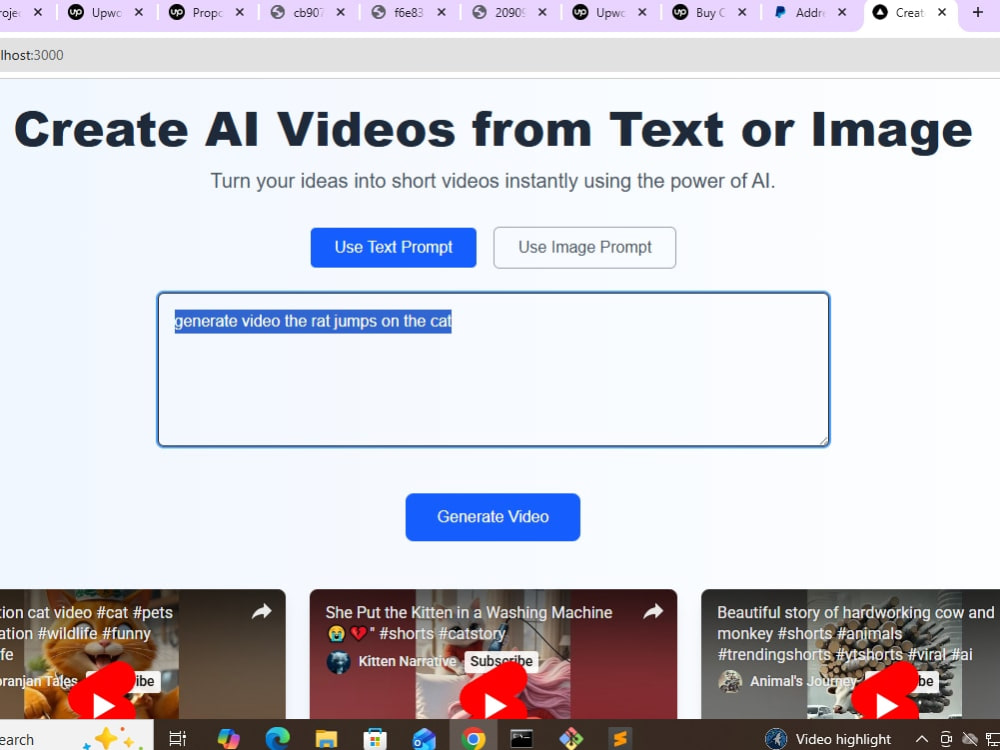Click the localhost:3000 address bar
Viewport: 1000px width, 750px height.
[500, 55]
